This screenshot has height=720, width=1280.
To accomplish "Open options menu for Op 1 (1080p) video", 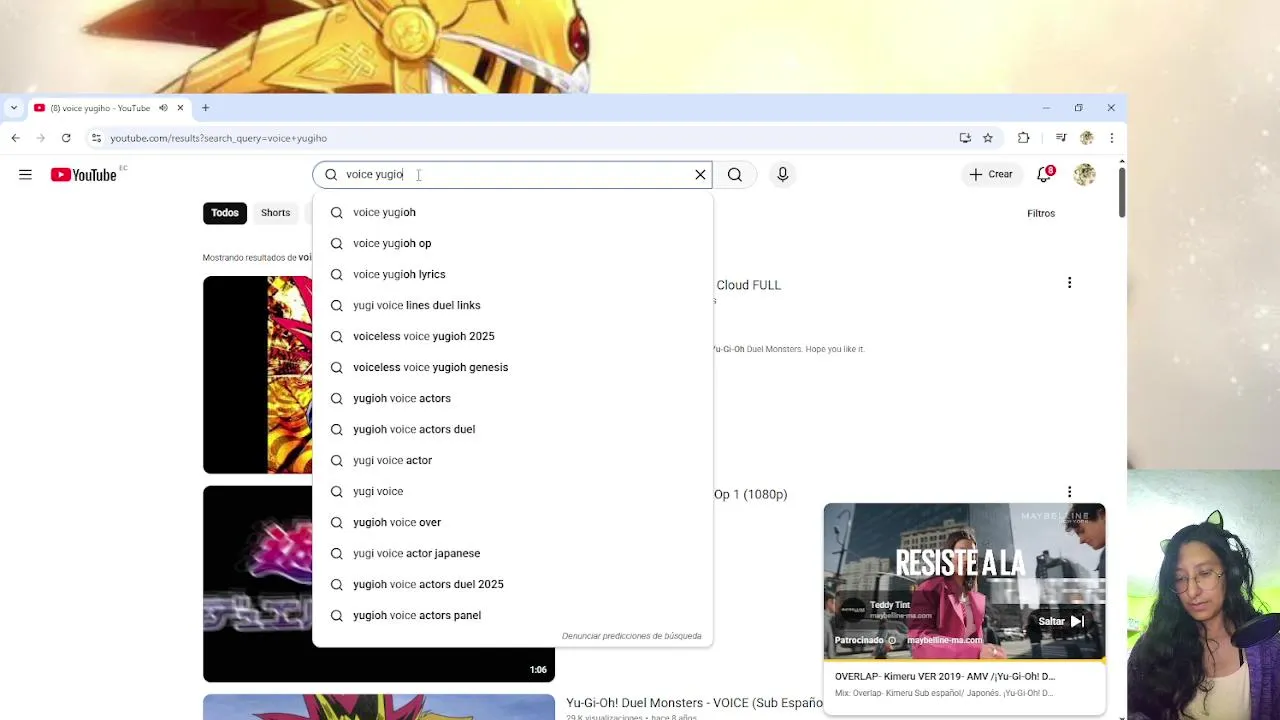I will point(1069,492).
